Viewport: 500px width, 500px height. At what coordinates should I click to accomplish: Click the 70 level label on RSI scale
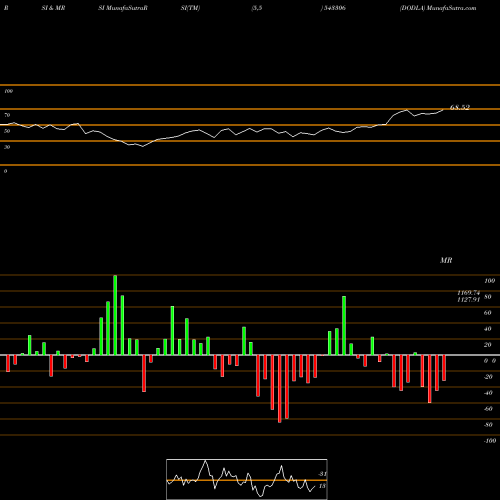pos(7,115)
